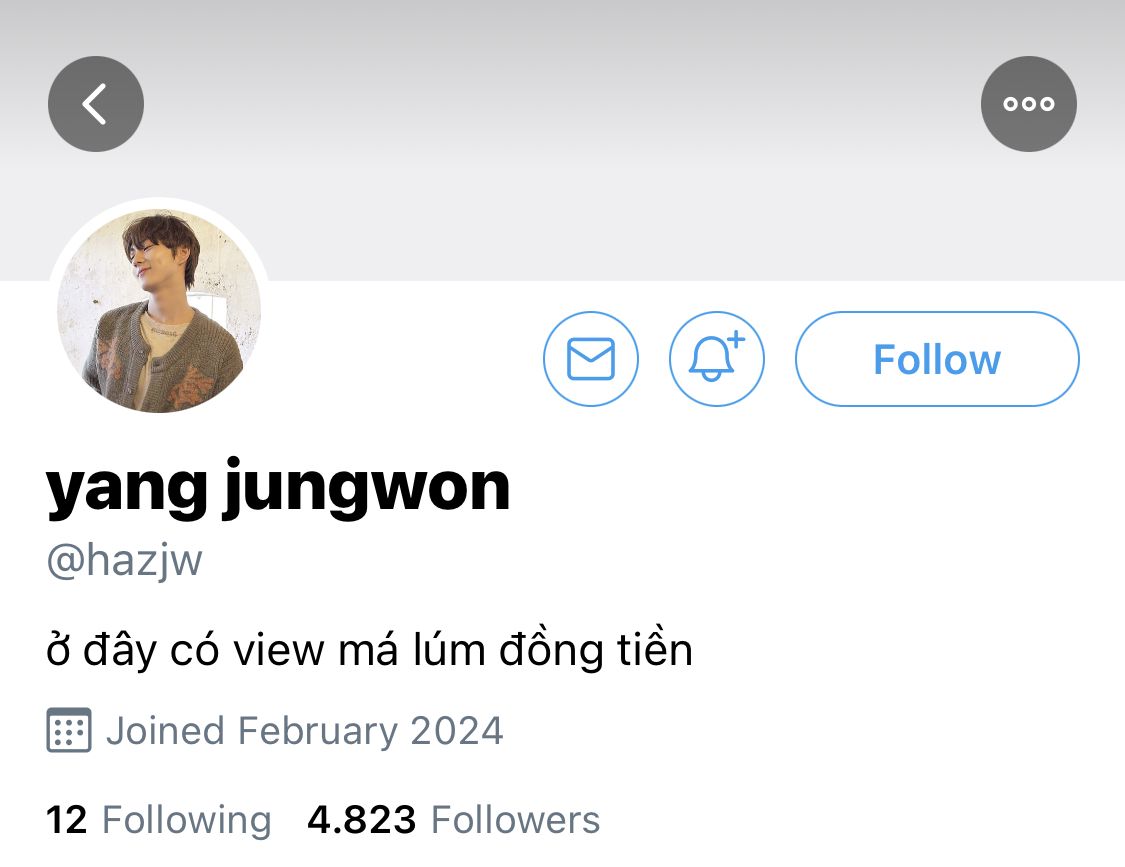Viewport: 1125px width, 867px height.
Task: Click the 4.823 follower number
Action: tap(362, 820)
